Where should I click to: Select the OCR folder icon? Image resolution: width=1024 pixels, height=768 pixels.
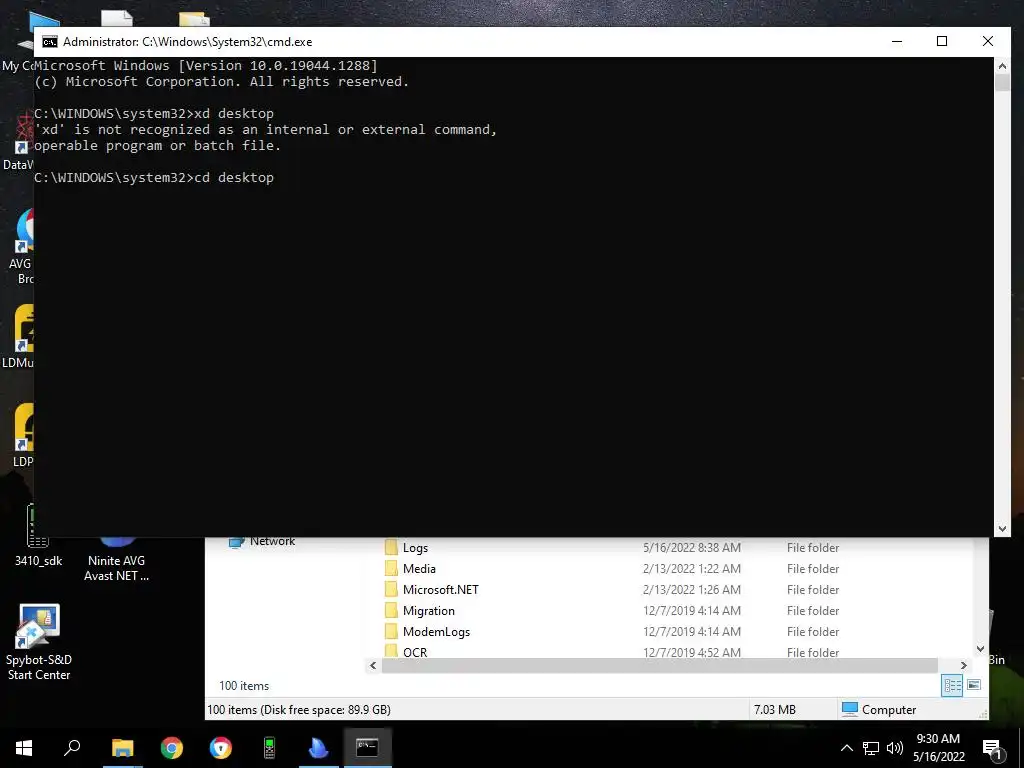tap(391, 651)
